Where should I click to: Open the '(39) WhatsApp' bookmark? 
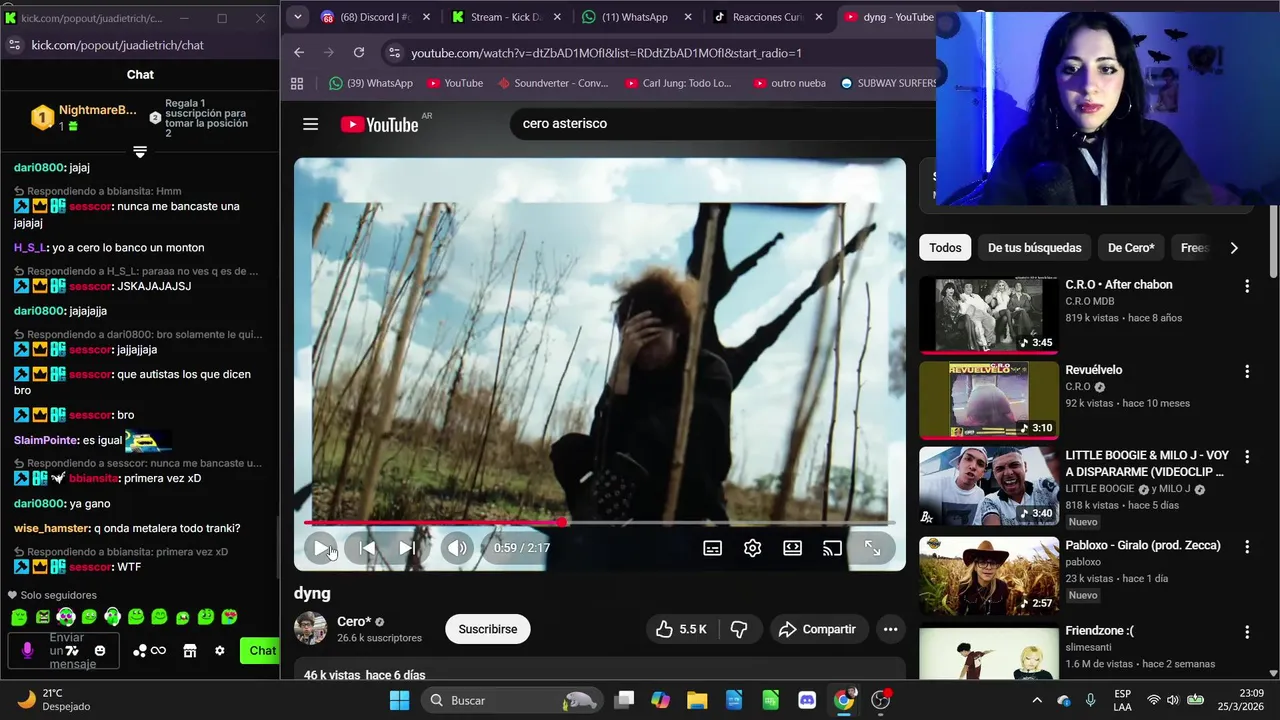(x=371, y=83)
